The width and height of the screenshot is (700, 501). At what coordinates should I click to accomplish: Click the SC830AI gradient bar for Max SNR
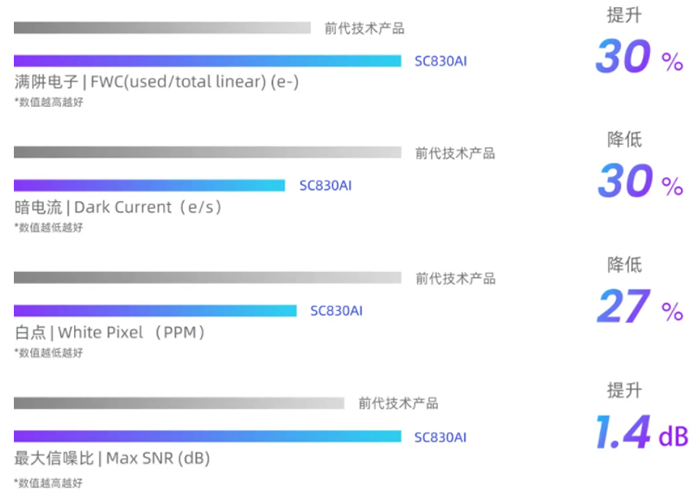coord(207,436)
